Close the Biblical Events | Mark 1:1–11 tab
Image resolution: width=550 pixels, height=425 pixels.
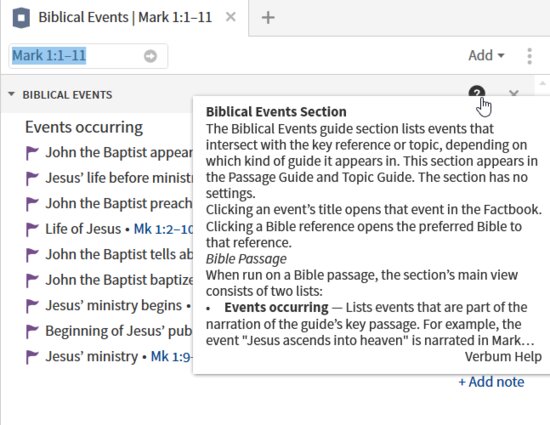click(230, 17)
